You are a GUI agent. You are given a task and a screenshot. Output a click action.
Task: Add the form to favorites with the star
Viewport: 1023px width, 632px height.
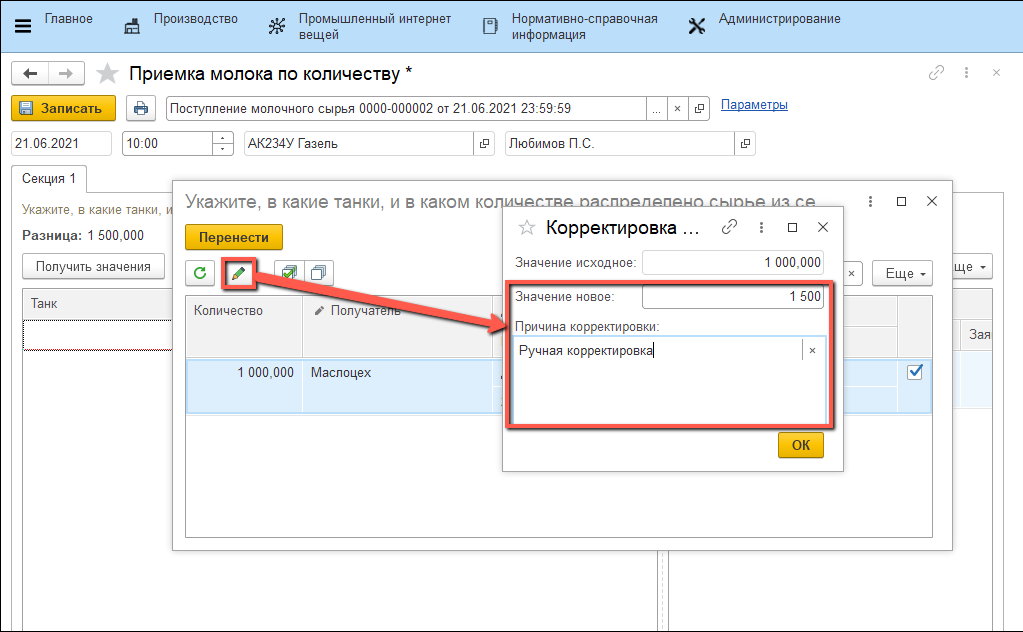(107, 74)
